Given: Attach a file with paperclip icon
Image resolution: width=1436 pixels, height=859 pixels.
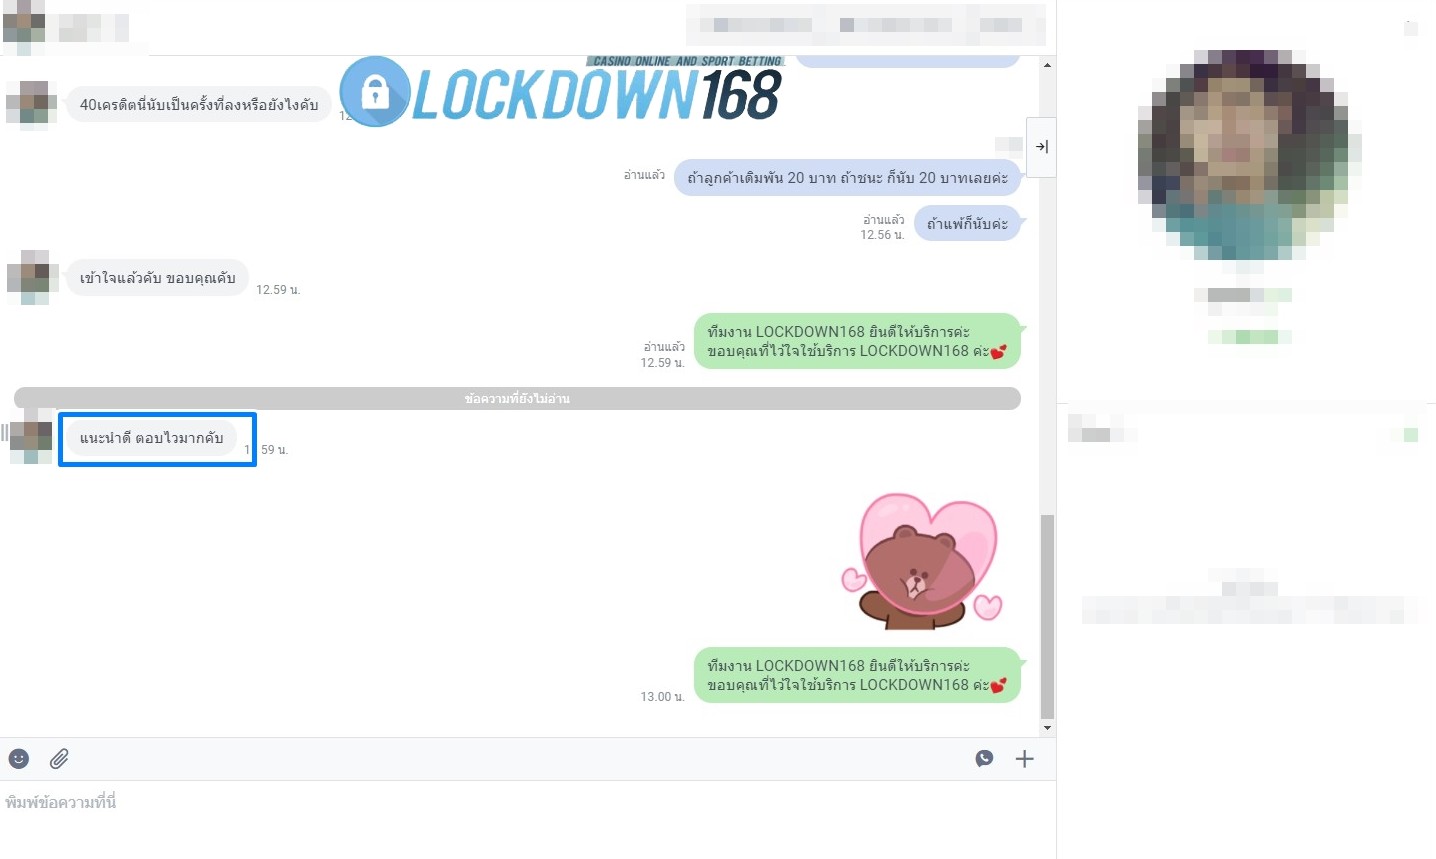Looking at the screenshot, I should point(59,759).
